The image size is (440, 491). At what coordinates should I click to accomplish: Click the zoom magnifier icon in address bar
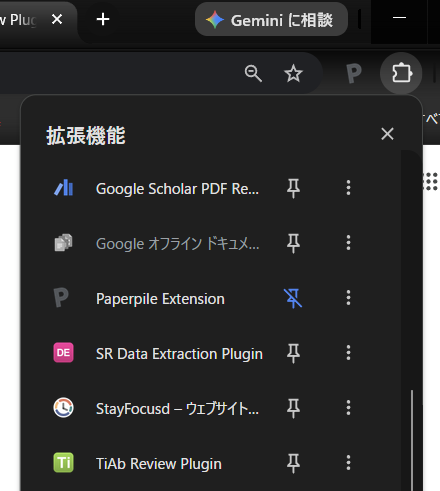253,73
